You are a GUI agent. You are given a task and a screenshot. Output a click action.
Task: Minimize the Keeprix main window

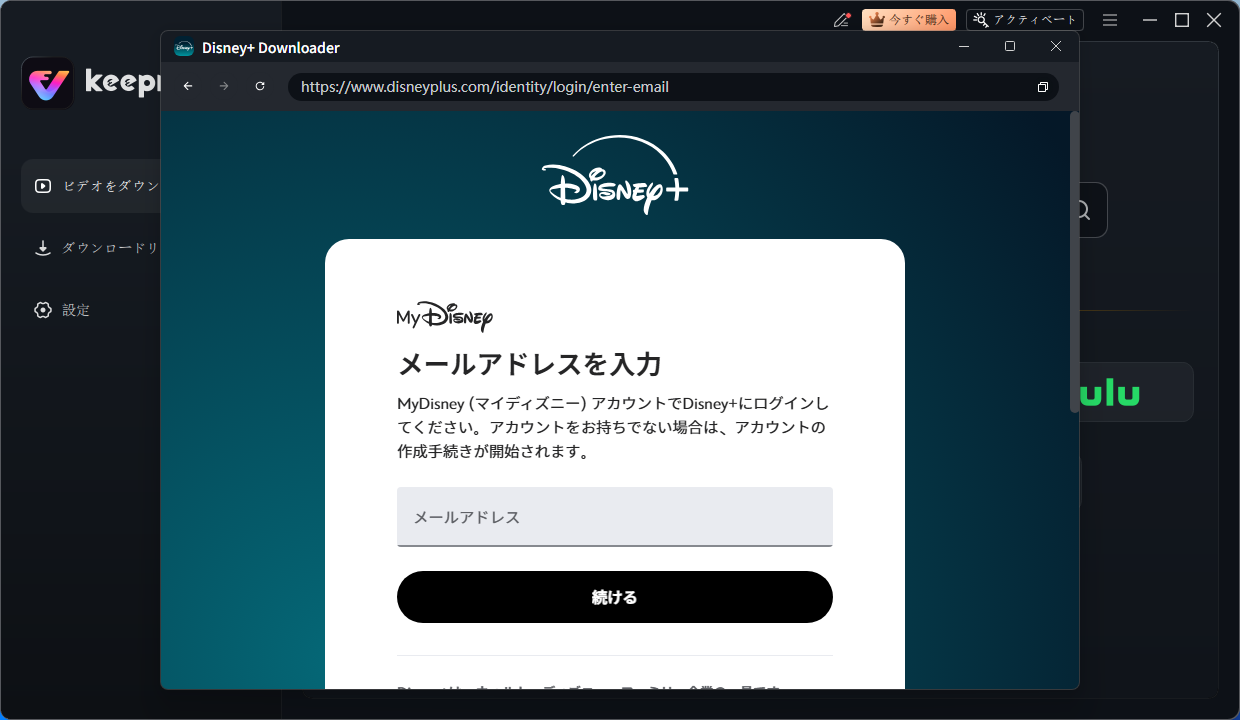(1151, 20)
